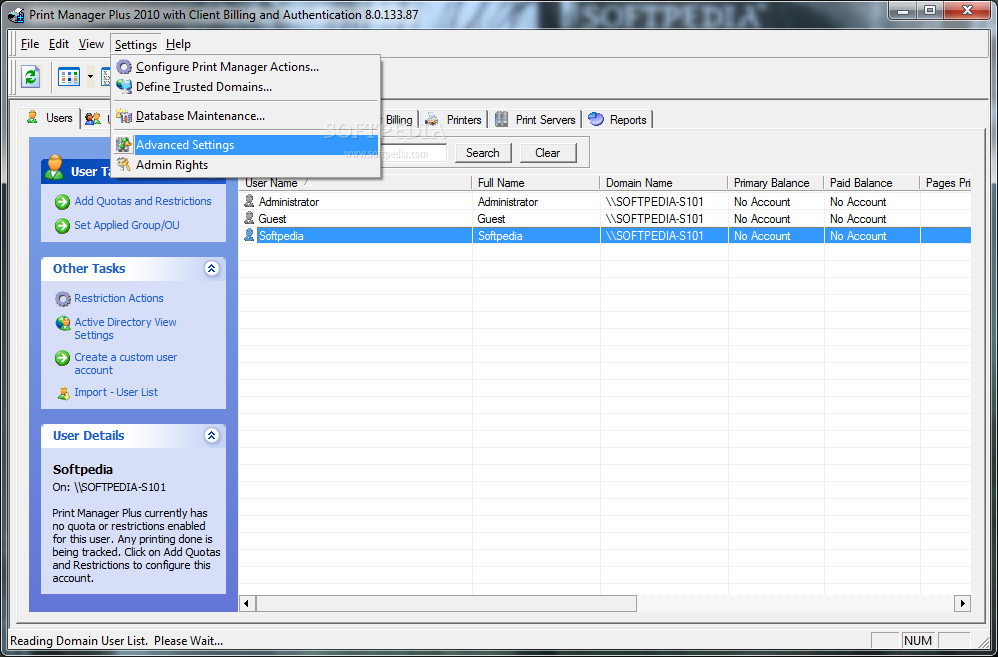Click the gear icon beside Configure Print Manager Actions
998x657 pixels.
tap(124, 67)
